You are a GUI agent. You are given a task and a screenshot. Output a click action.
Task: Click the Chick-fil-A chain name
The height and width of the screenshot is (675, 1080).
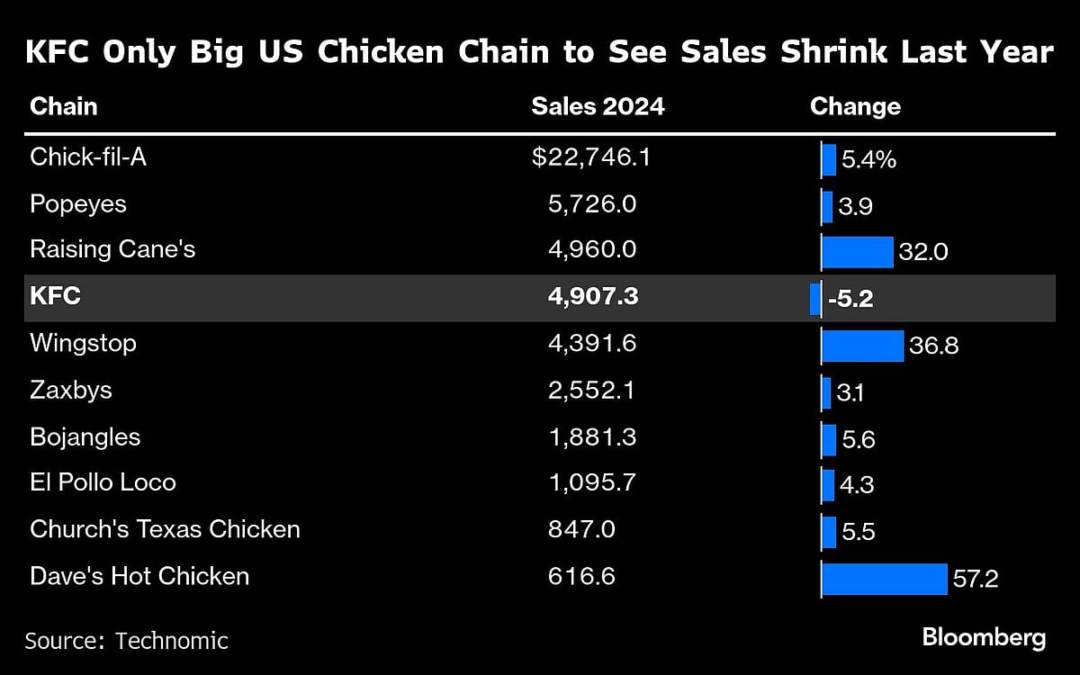pyautogui.click(x=88, y=157)
